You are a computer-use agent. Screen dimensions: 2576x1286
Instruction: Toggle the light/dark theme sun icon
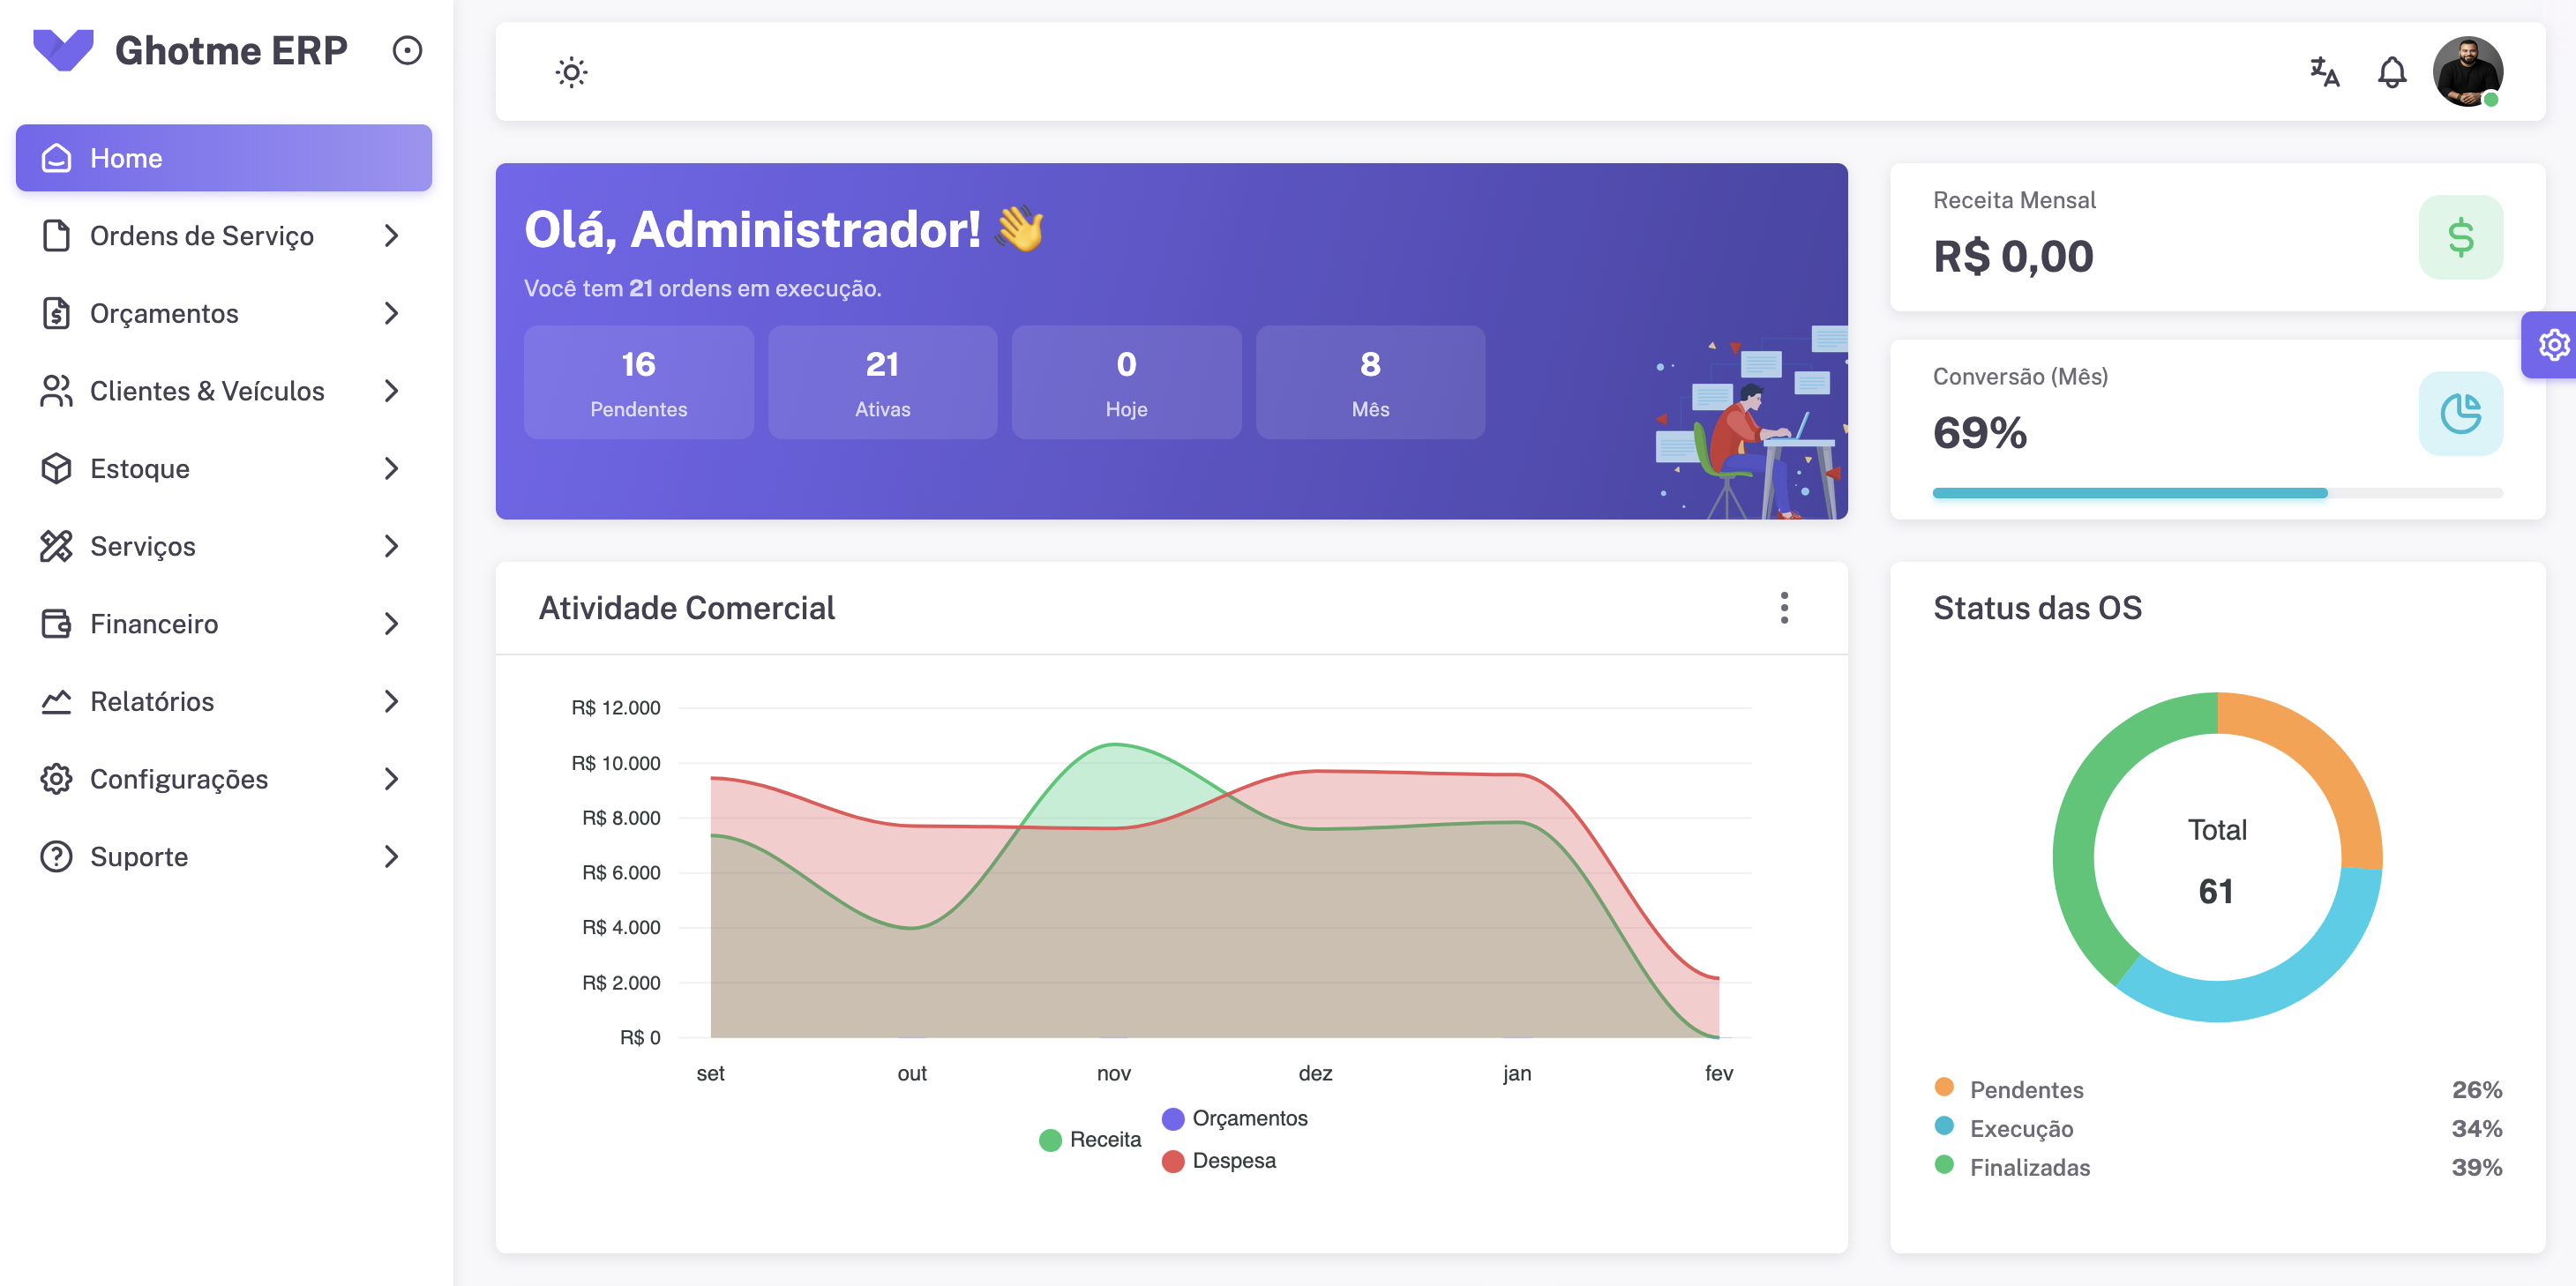(x=570, y=71)
